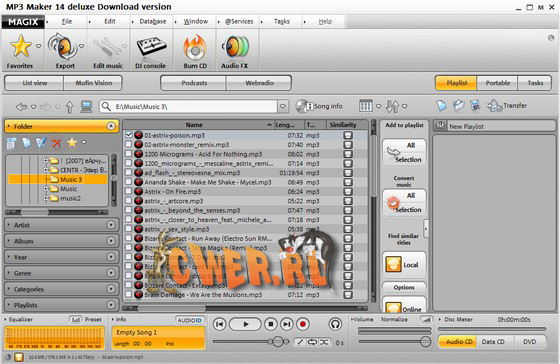
Task: Adjust the volume slider knob
Action: 425,341
